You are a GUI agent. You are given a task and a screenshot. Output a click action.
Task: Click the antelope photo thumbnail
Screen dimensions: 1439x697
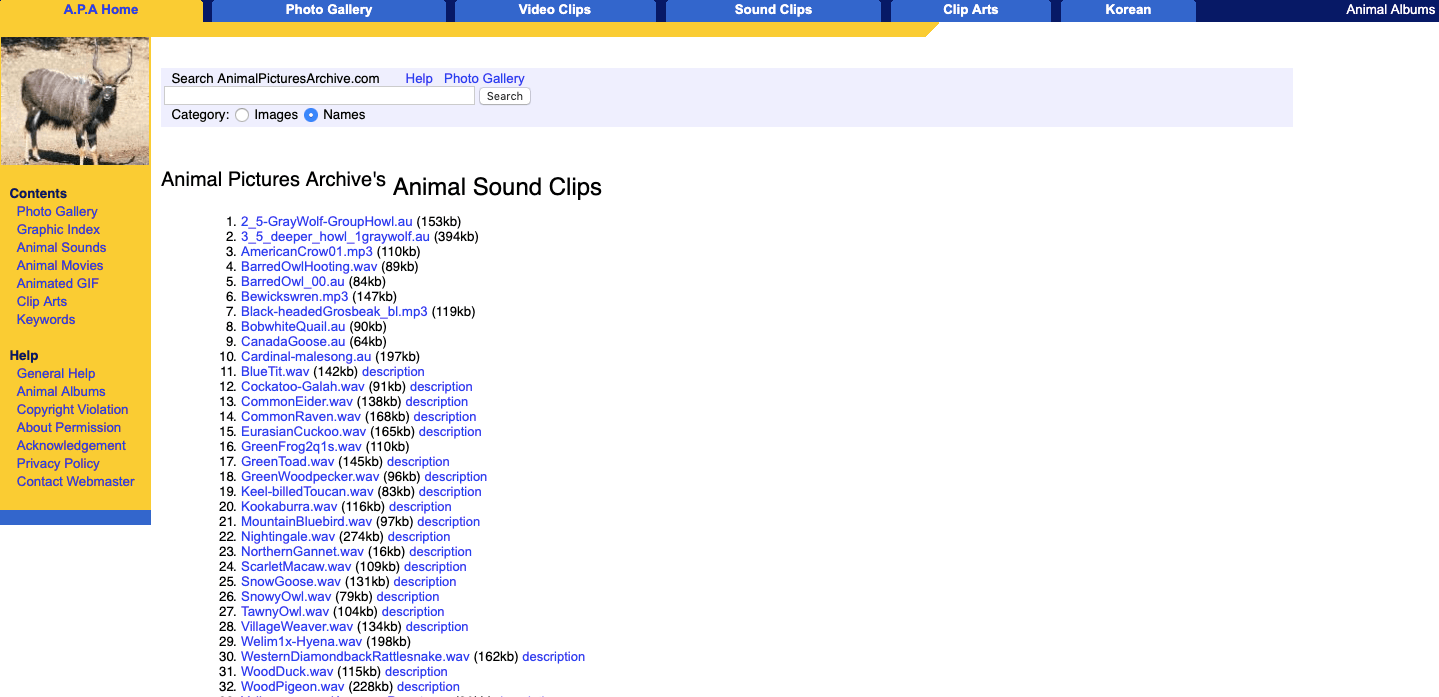tap(75, 101)
